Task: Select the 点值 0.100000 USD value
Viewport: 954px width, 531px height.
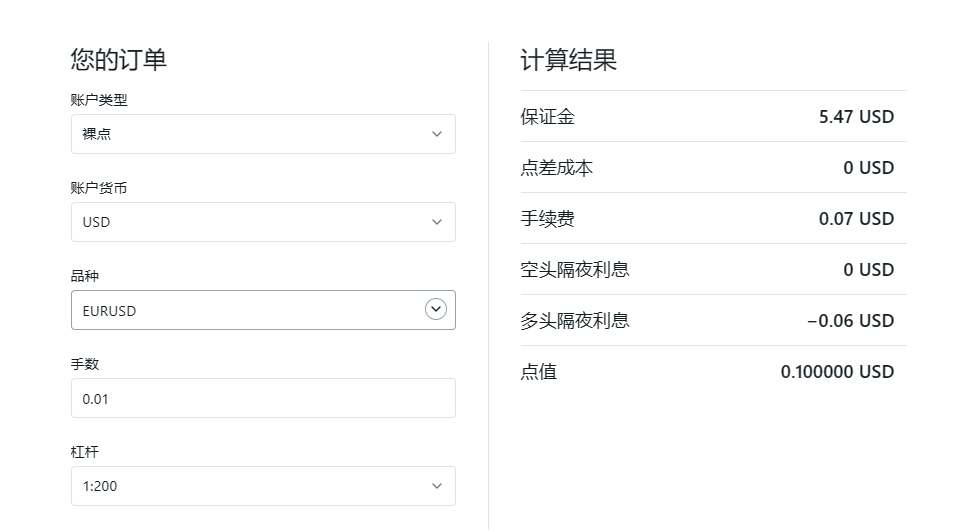Action: (837, 372)
